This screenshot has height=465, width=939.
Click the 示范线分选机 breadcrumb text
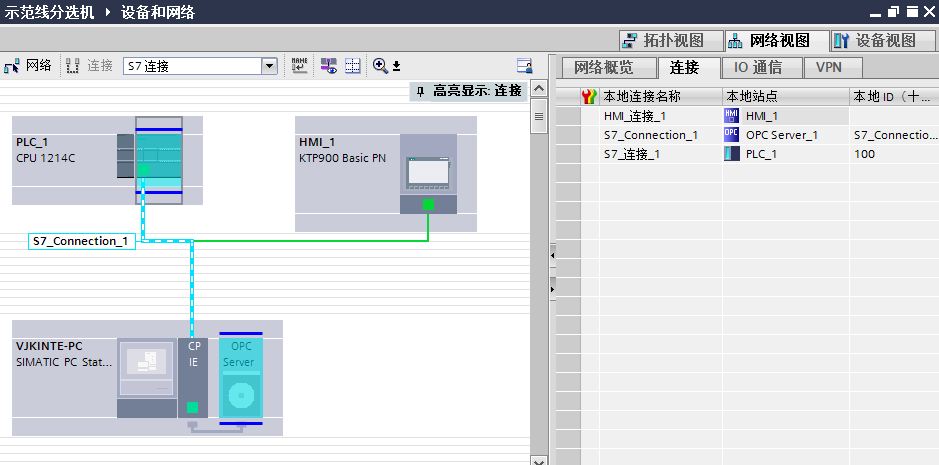tap(49, 12)
